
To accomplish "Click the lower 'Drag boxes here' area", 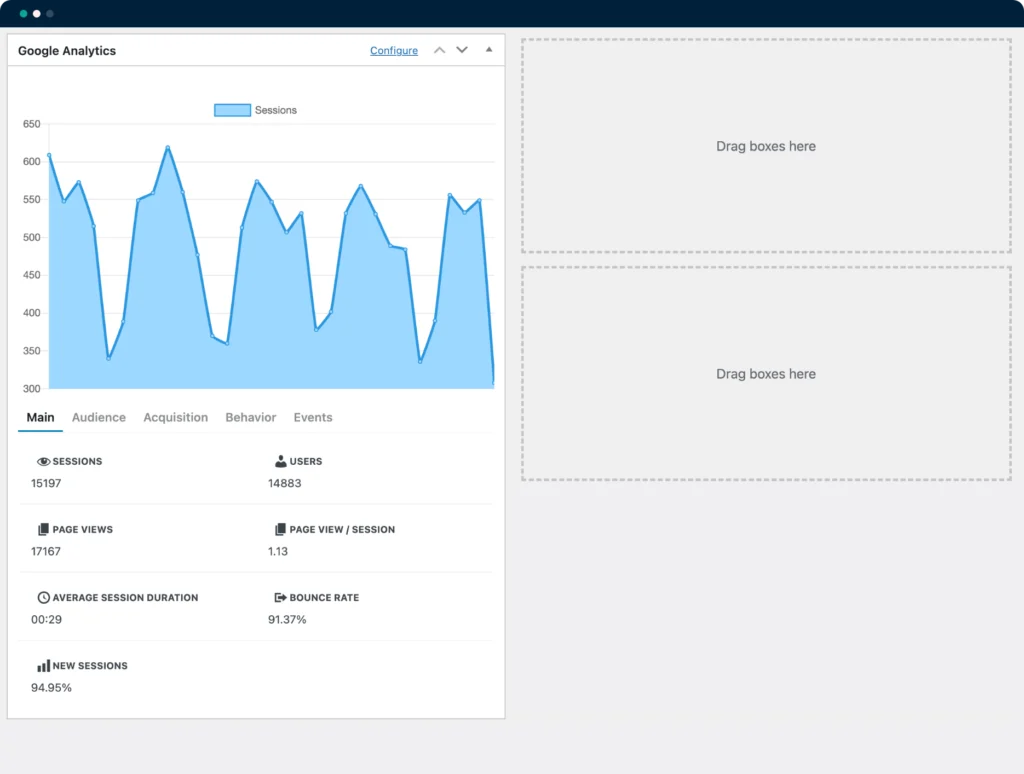I will [x=766, y=374].
